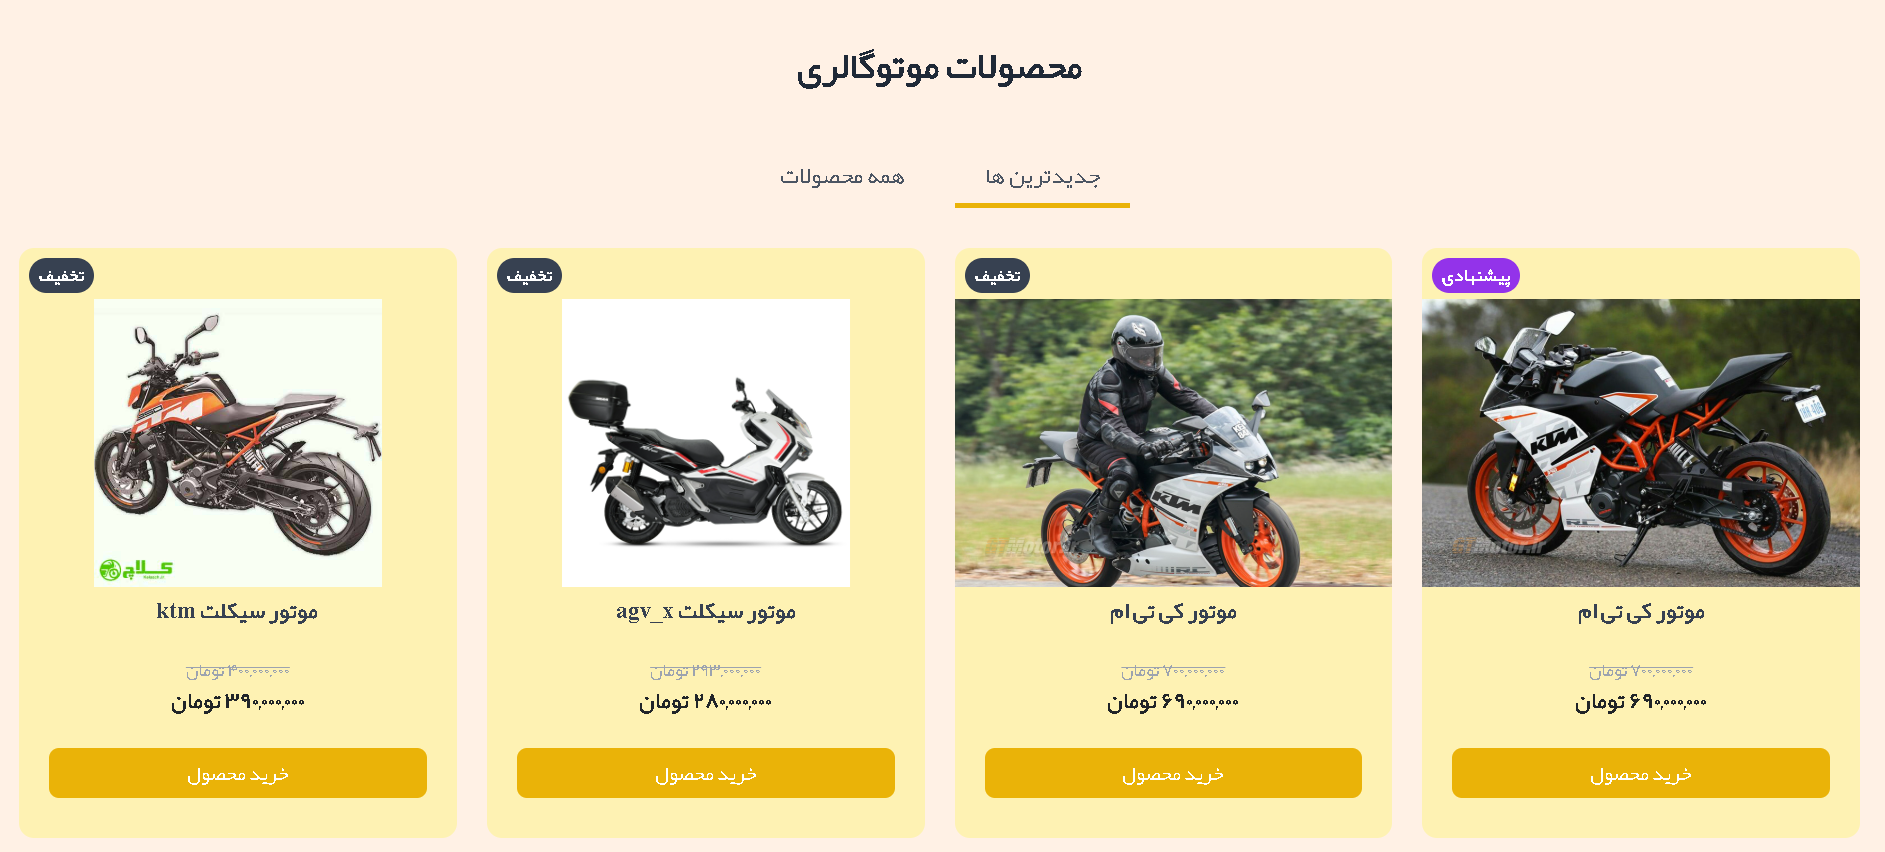
Task: Click the تخفیف badge on rider KTM card
Action: (997, 276)
